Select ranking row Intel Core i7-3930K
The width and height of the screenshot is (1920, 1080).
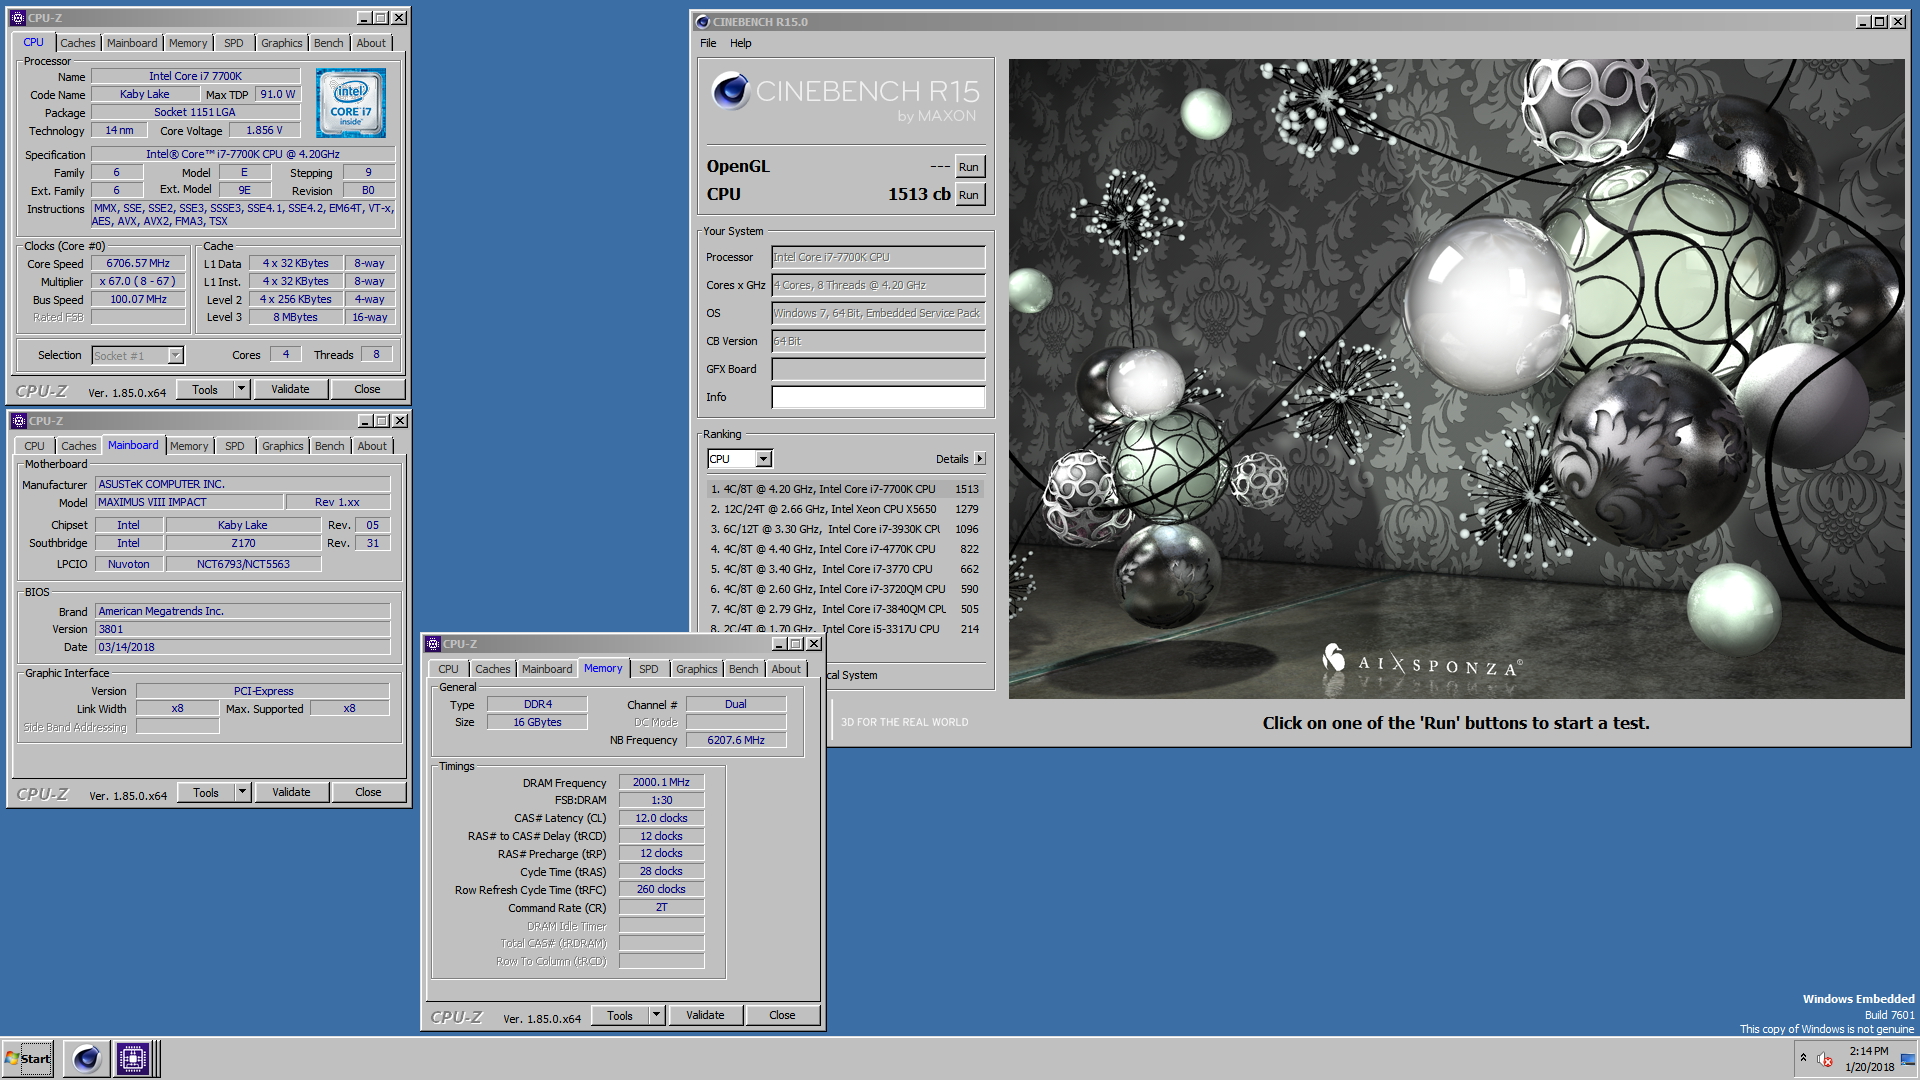(x=845, y=529)
